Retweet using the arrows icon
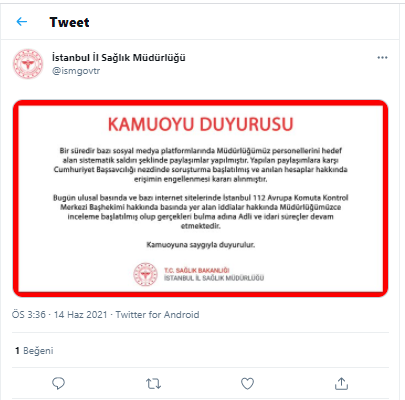The height and width of the screenshot is (400, 405). [x=153, y=384]
